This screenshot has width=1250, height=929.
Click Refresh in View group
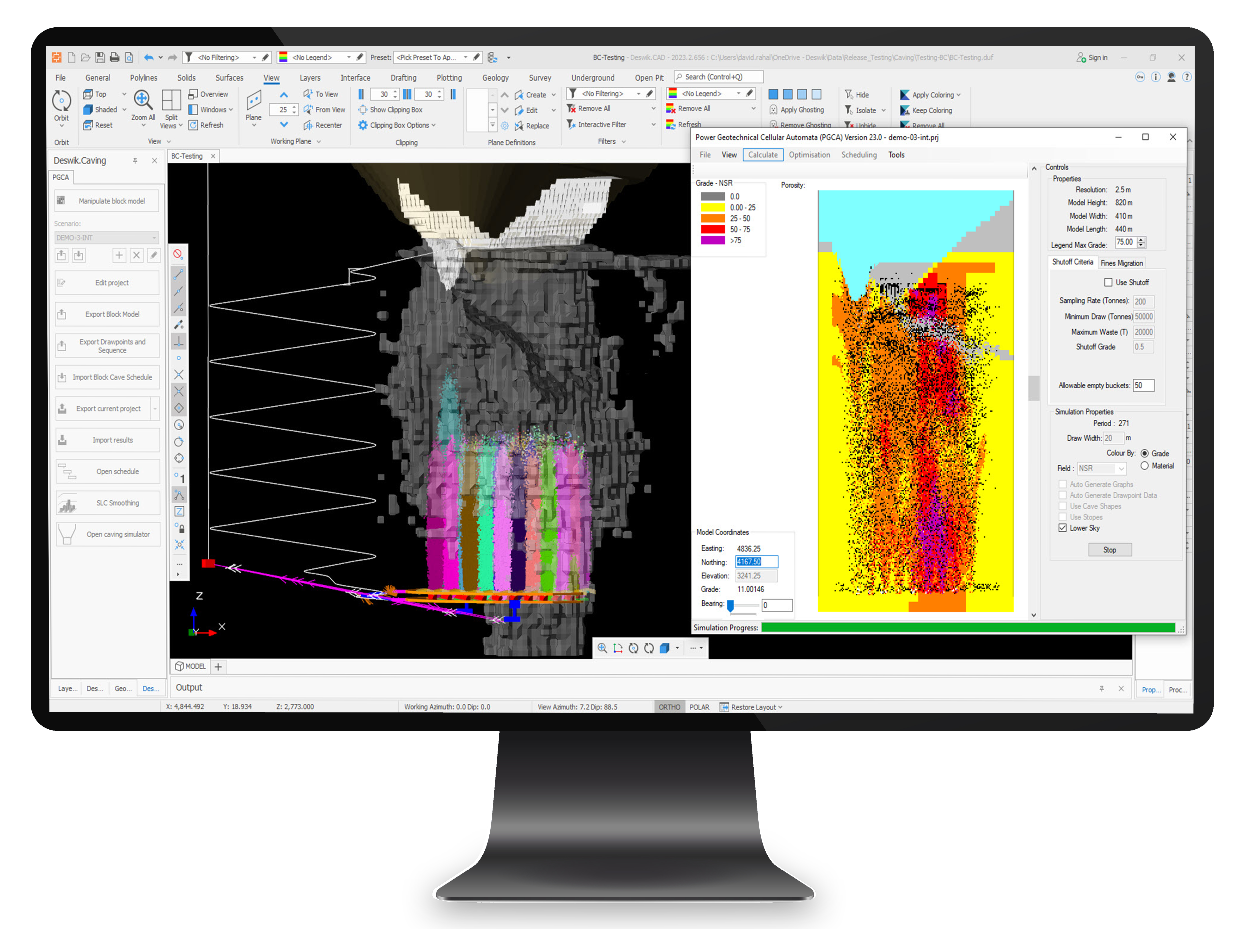tap(205, 125)
